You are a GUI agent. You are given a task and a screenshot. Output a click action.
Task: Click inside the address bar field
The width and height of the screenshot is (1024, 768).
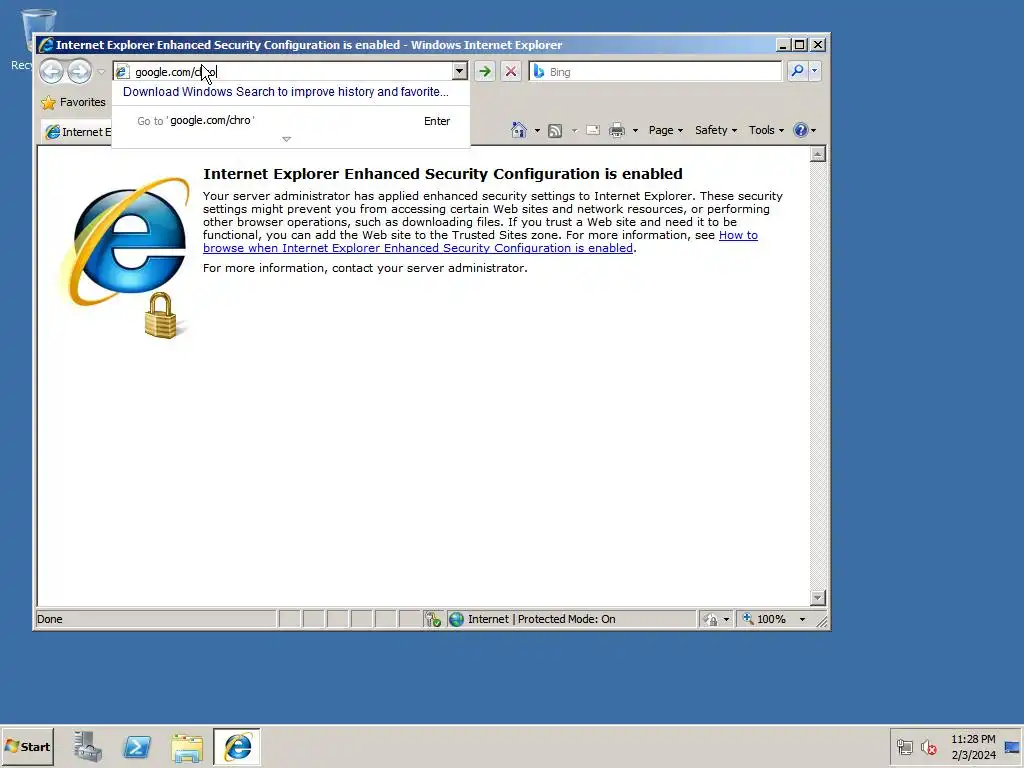click(x=284, y=71)
